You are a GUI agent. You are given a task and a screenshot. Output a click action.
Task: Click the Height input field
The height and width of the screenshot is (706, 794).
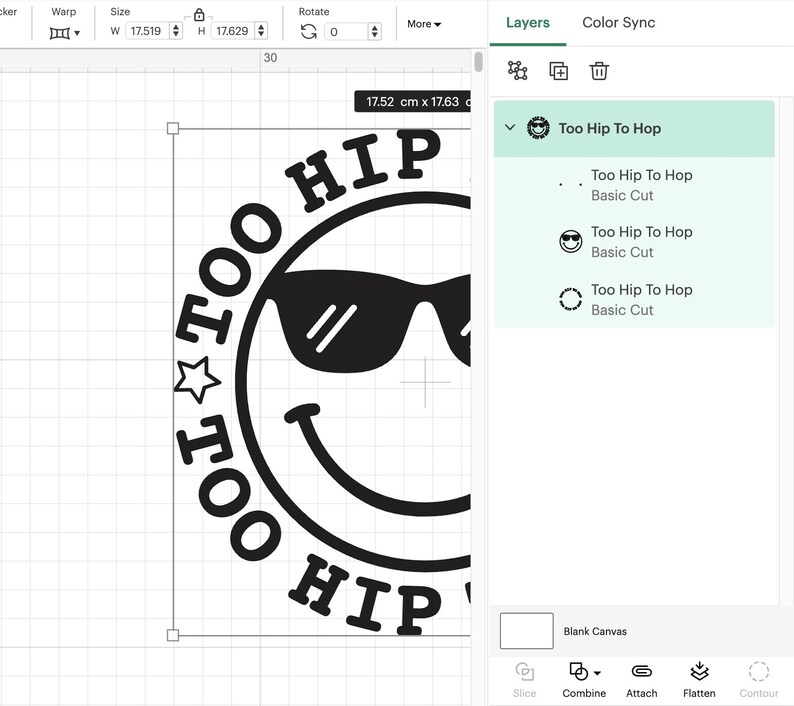pyautogui.click(x=233, y=31)
